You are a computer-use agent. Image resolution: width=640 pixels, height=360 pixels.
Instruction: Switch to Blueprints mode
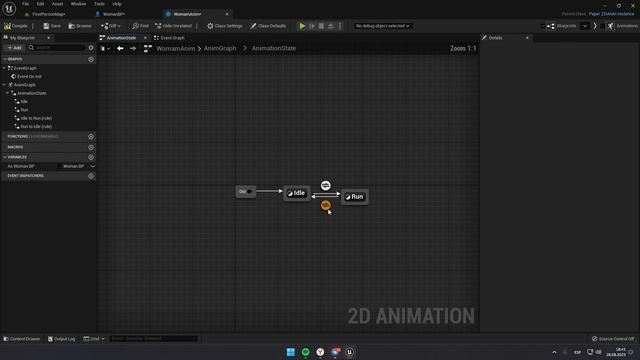click(x=562, y=26)
